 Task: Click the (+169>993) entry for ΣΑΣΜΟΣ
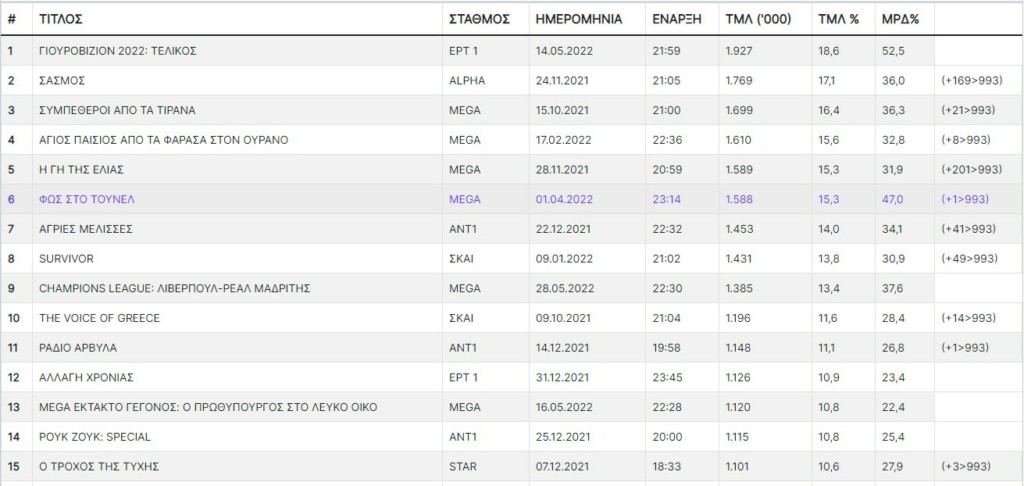(970, 80)
